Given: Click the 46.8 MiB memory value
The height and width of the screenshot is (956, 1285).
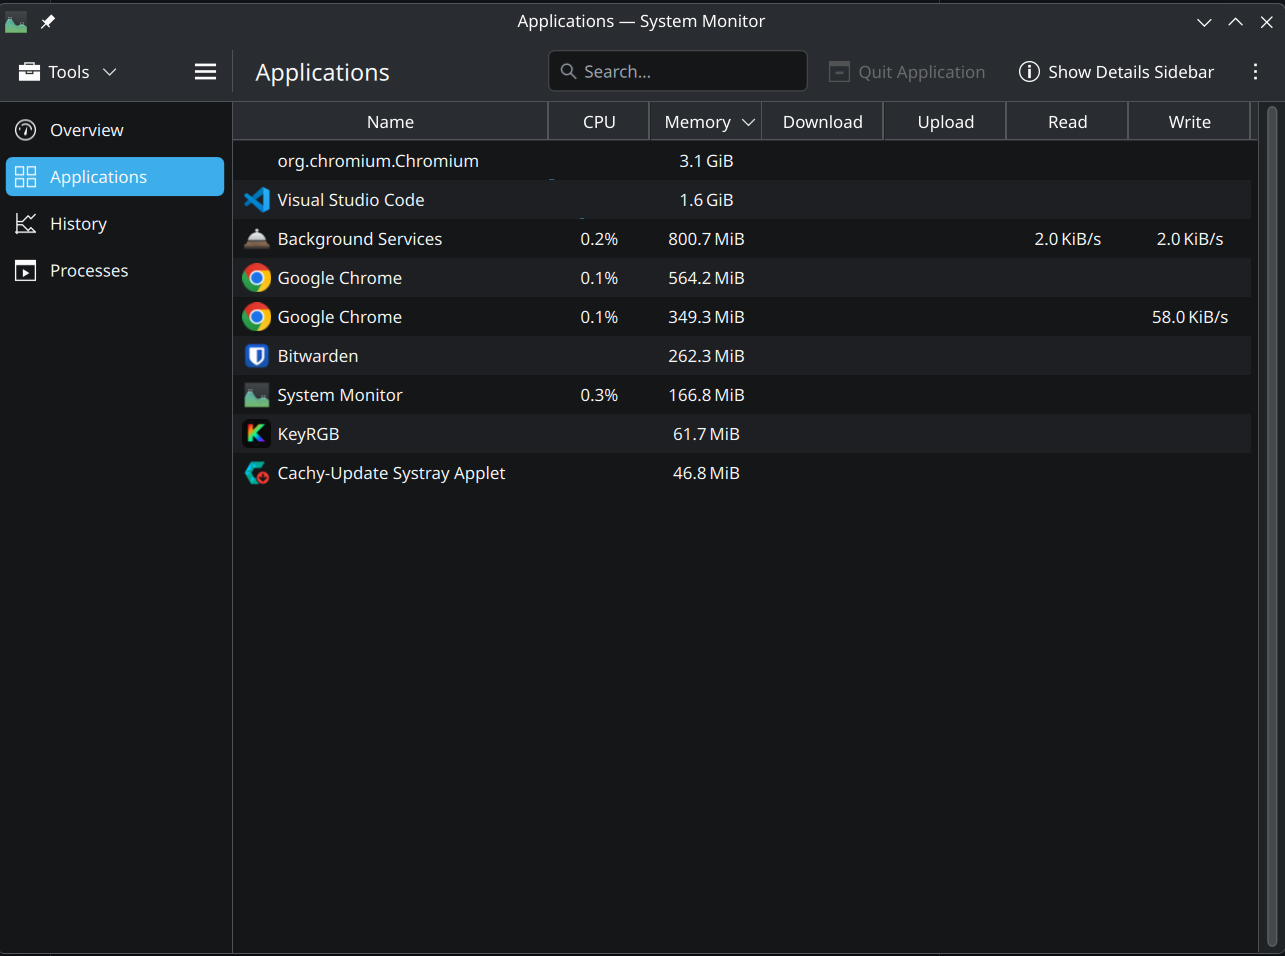Looking at the screenshot, I should [706, 473].
